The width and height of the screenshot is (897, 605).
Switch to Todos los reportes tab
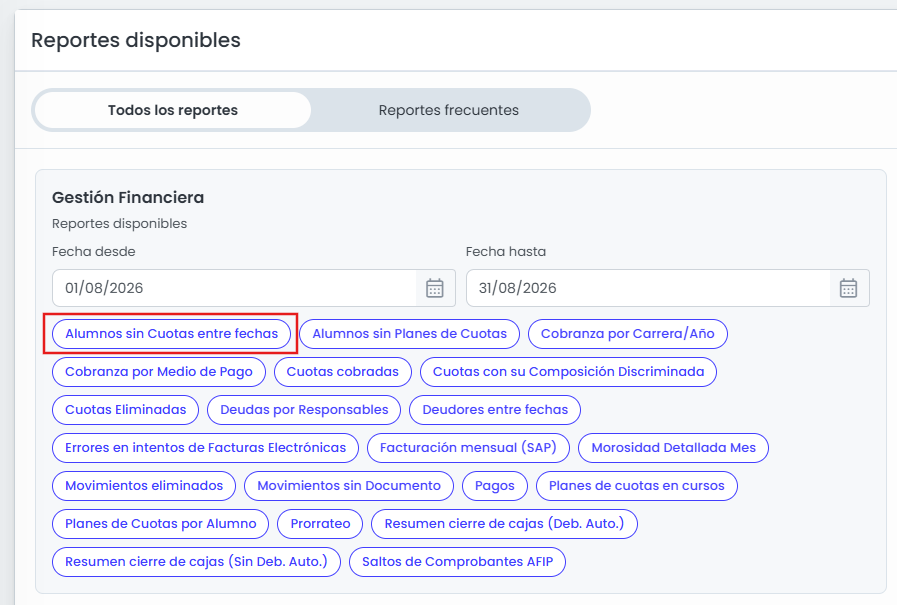click(173, 110)
